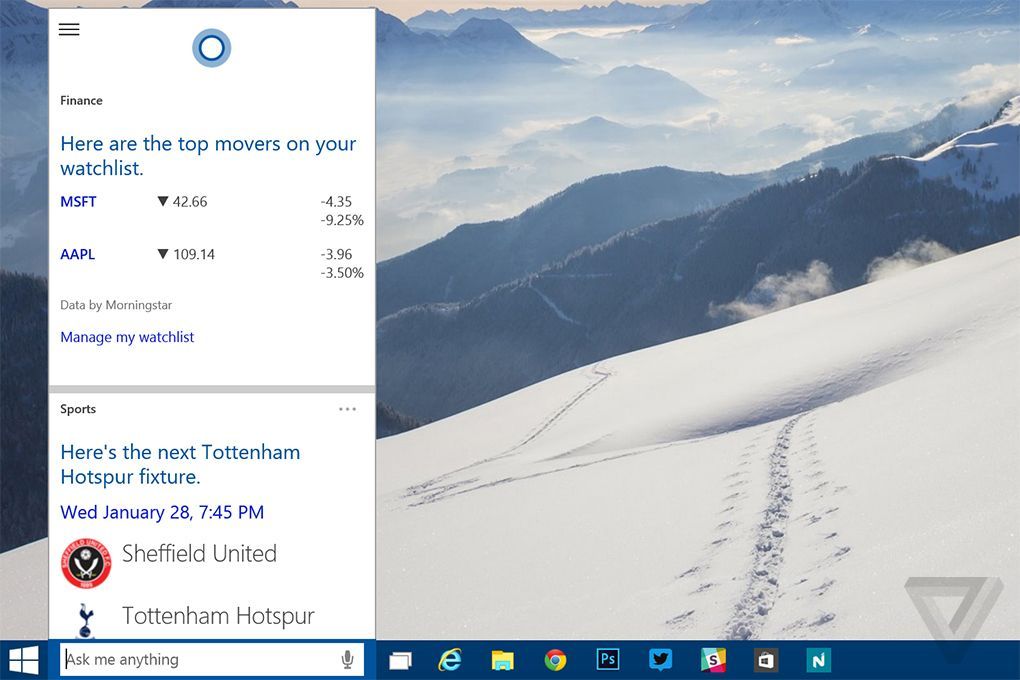Launch Google Chrome from the taskbar
The image size is (1020, 680).
[x=555, y=660]
